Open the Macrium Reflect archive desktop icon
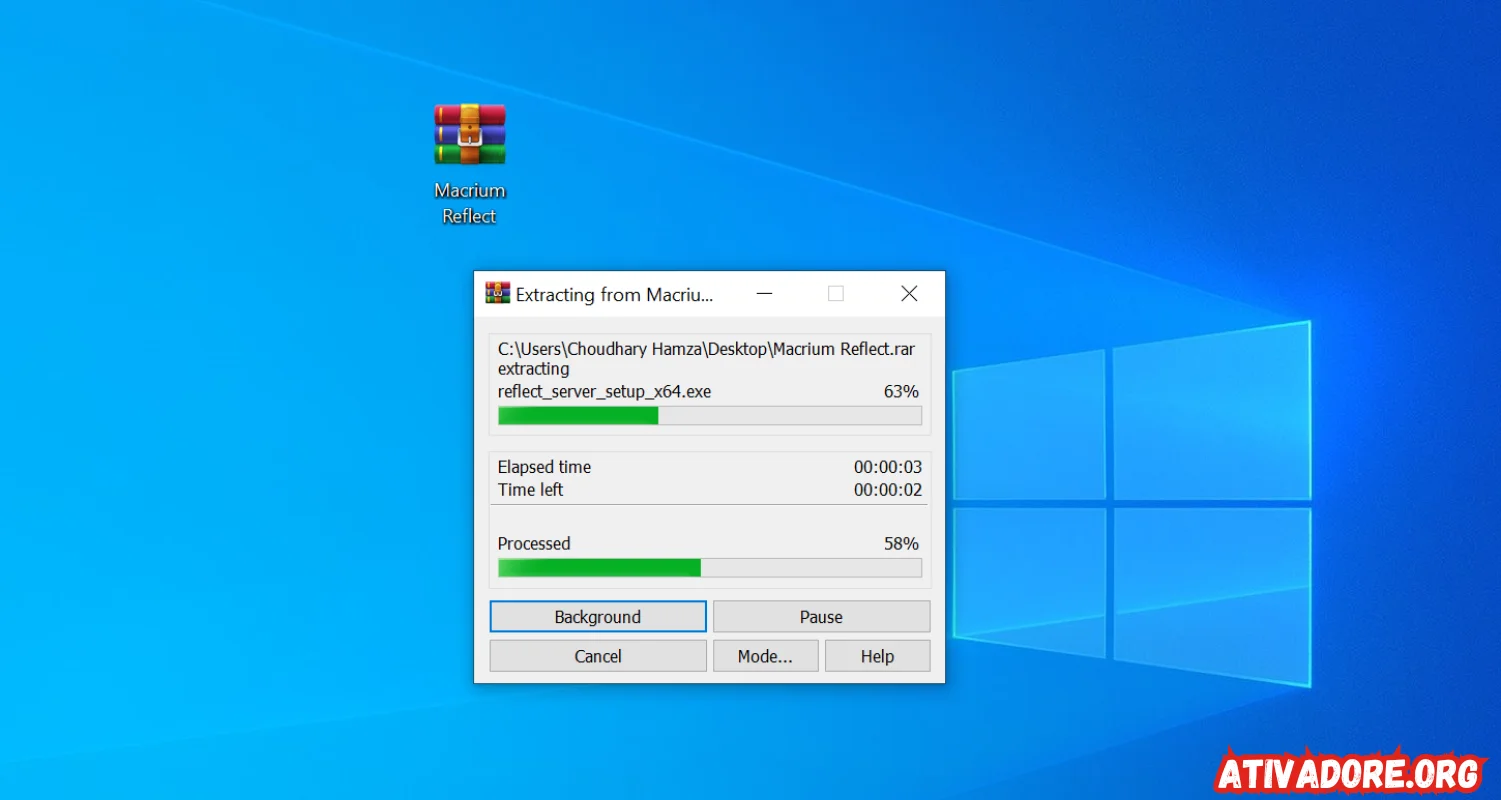The height and width of the screenshot is (800, 1501). 469,134
